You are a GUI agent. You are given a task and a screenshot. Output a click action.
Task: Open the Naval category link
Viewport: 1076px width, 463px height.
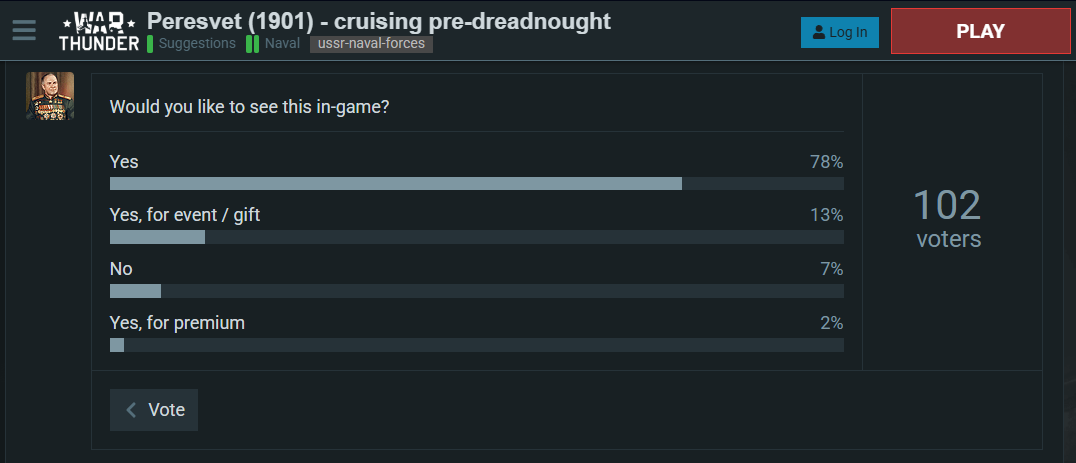pyautogui.click(x=282, y=44)
